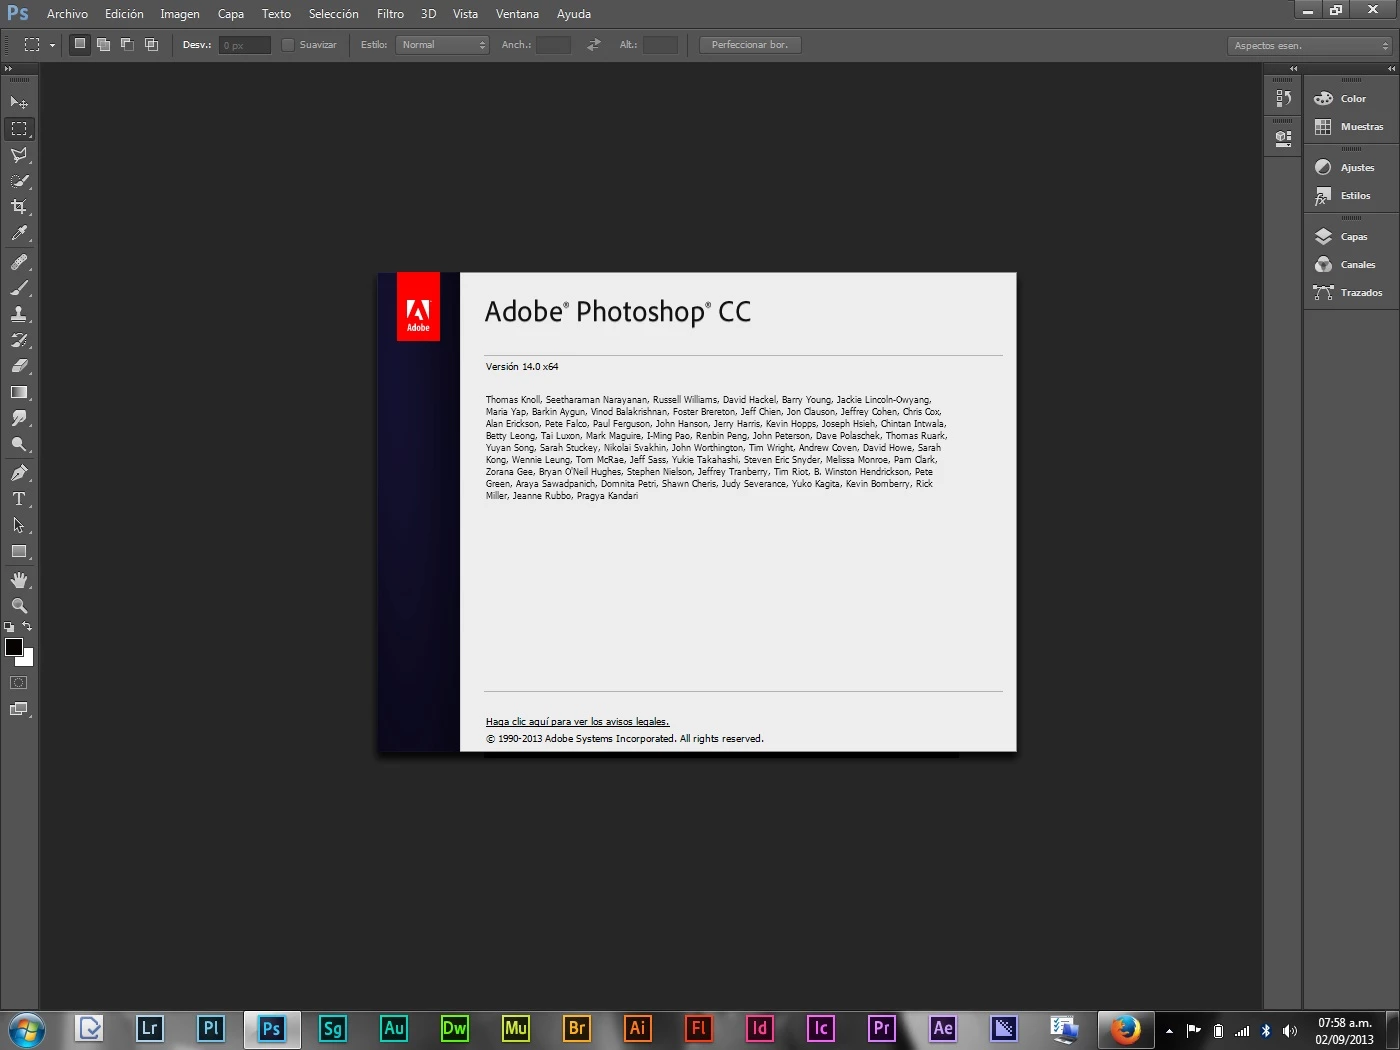Open the Imagen menu
This screenshot has width=1400, height=1050.
point(180,14)
